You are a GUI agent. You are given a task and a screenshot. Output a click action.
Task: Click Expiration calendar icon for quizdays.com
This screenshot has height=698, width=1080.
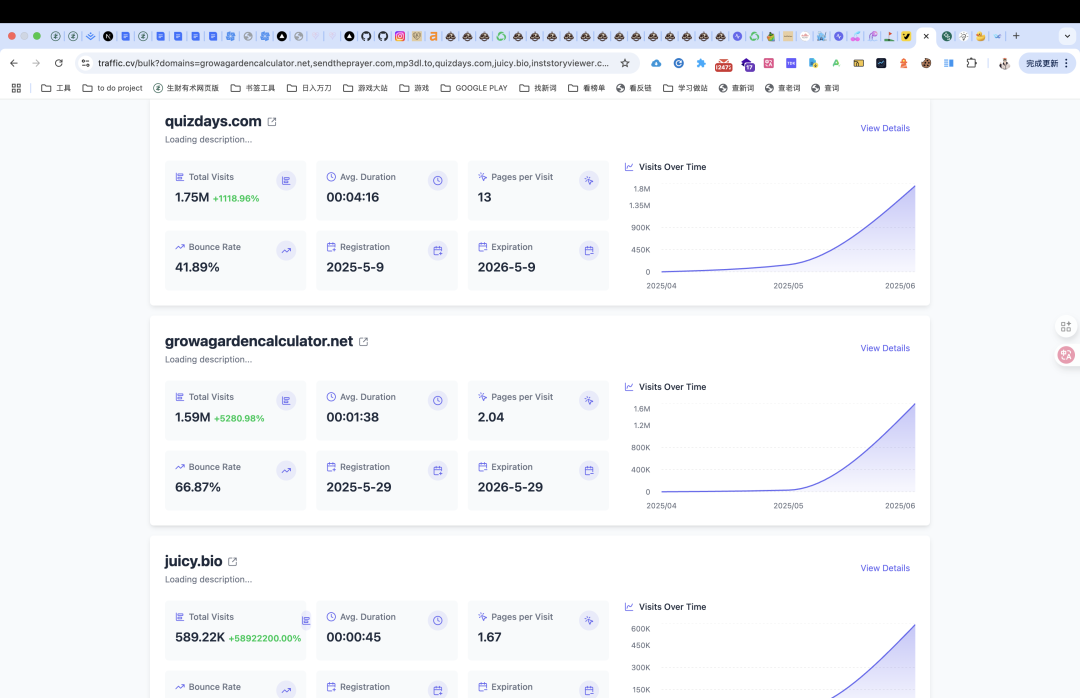[589, 251]
